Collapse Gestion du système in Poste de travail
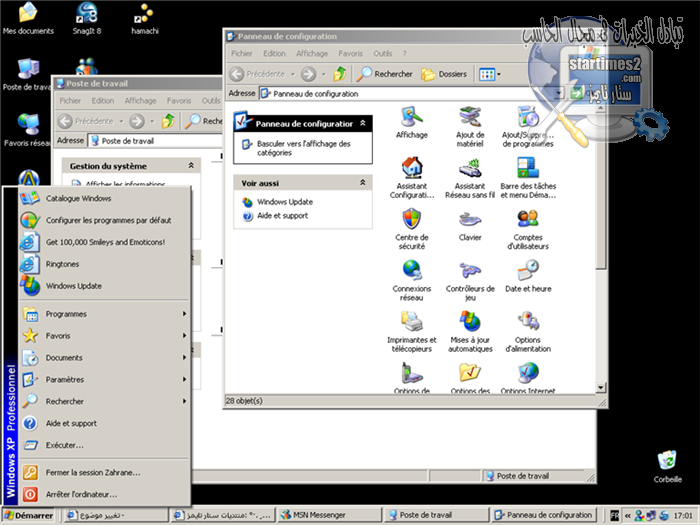This screenshot has width=700, height=525. pos(191,165)
